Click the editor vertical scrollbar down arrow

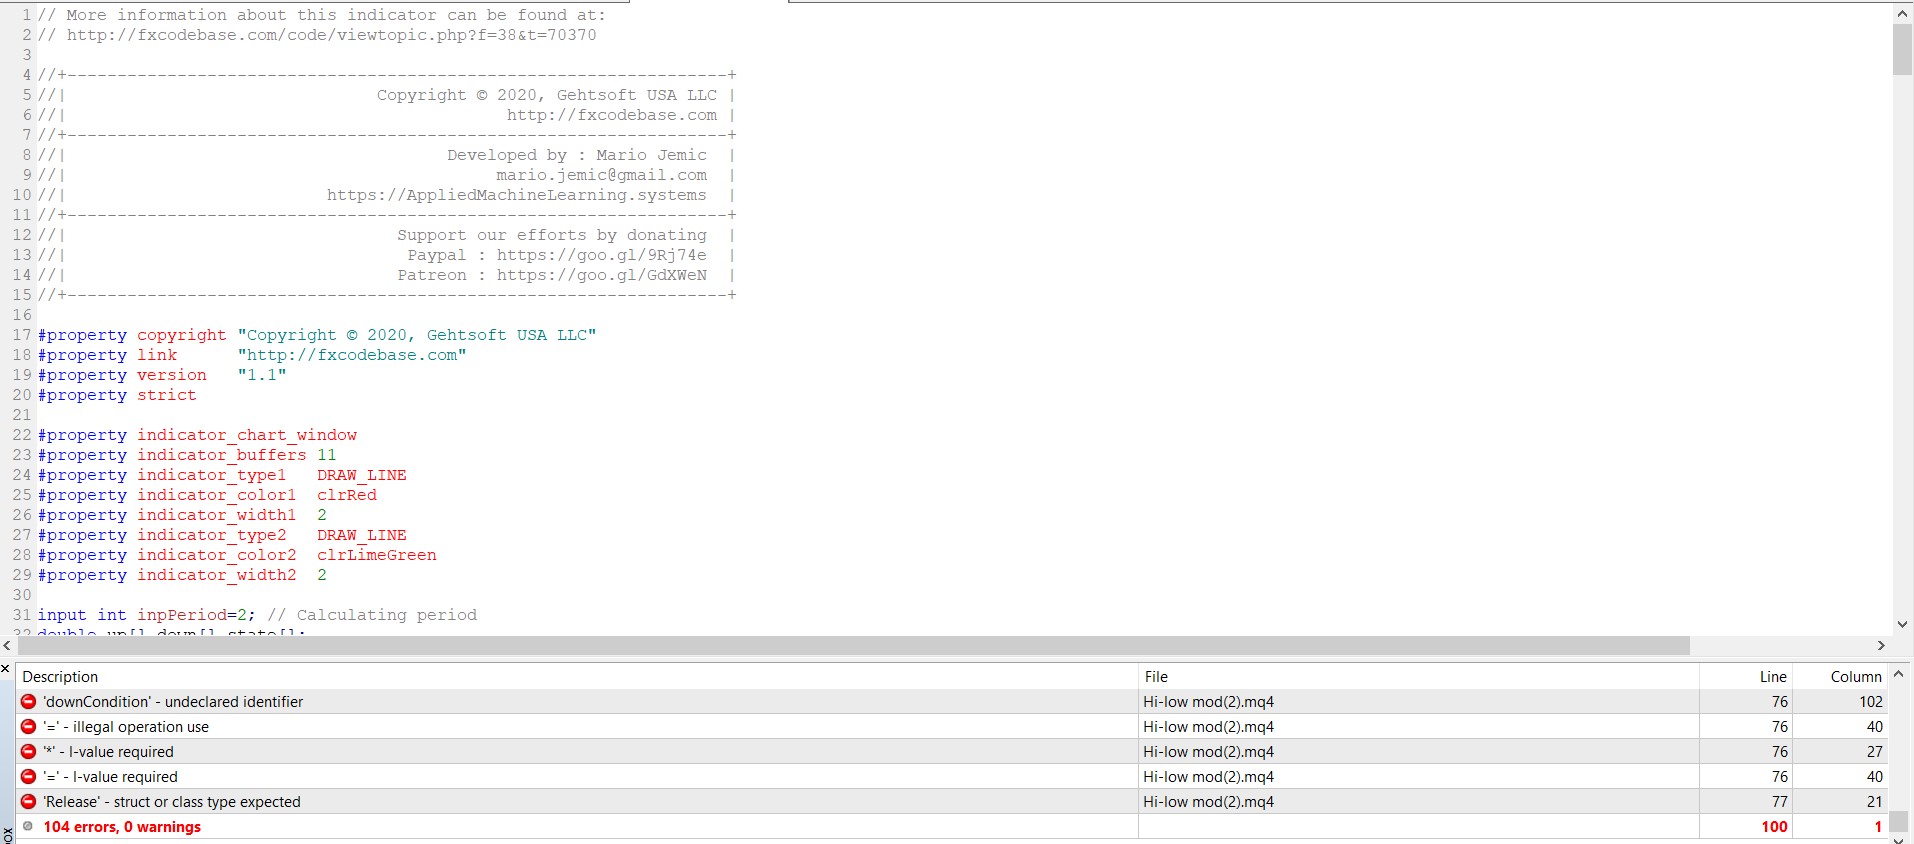(1902, 624)
